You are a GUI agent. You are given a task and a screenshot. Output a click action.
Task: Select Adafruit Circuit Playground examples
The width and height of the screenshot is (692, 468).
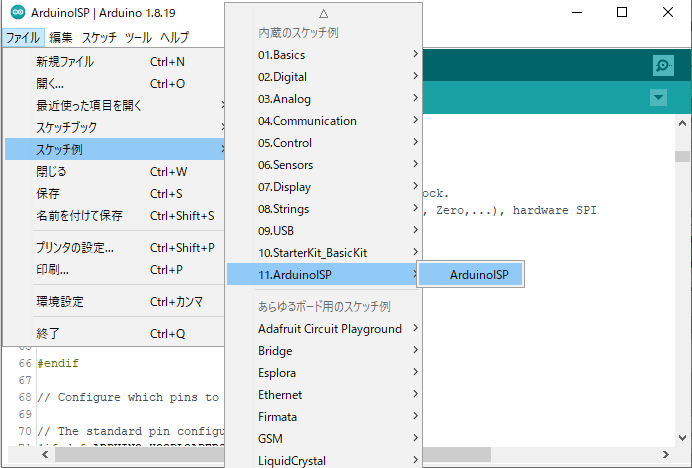click(330, 329)
